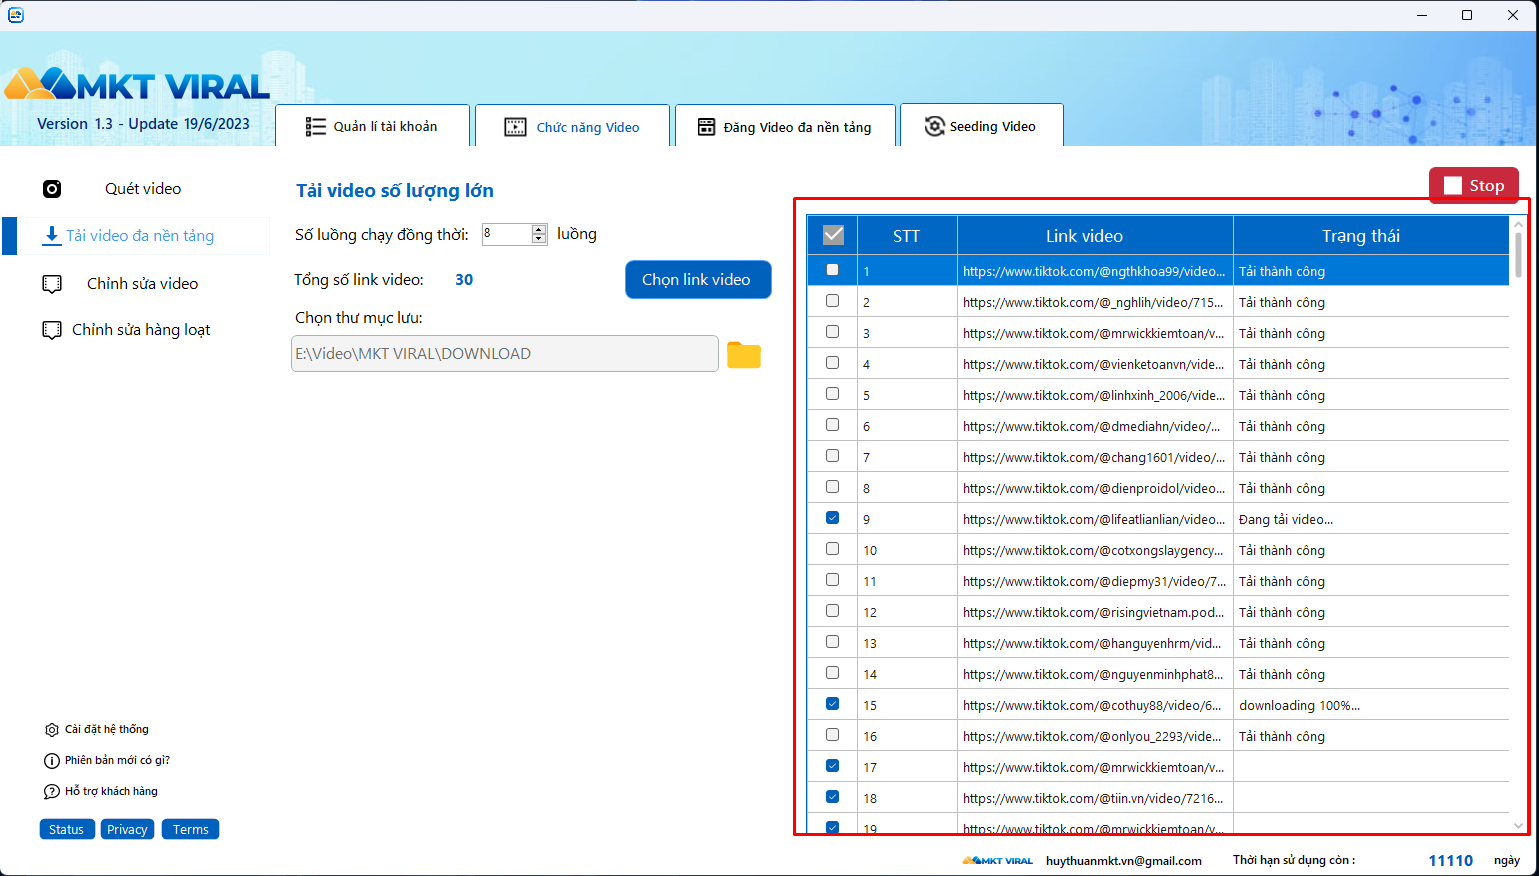Select the @ngthkhoa99 video link row
The height and width of the screenshot is (876, 1539).
pos(1158,271)
